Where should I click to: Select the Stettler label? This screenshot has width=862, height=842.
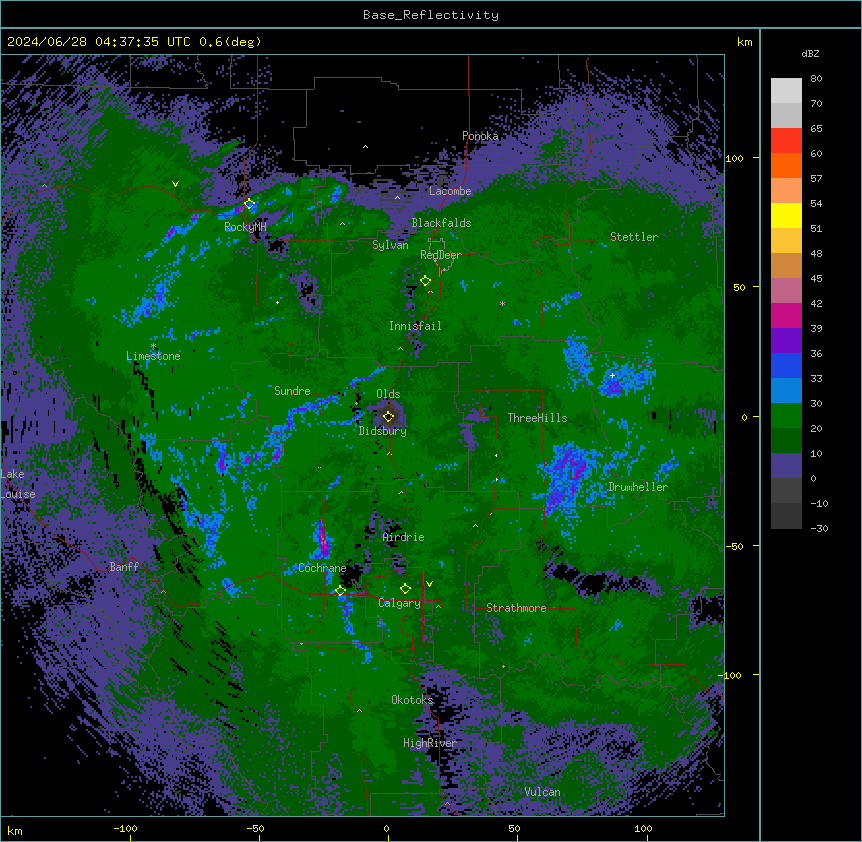point(634,237)
